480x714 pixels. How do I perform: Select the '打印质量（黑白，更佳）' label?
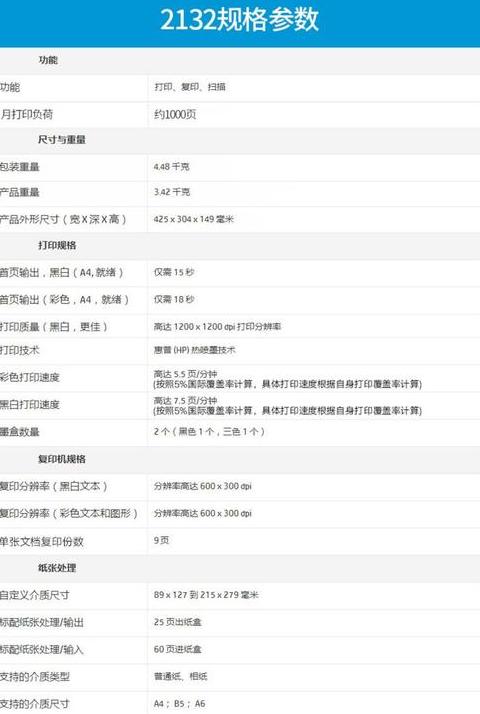[x=53, y=326]
